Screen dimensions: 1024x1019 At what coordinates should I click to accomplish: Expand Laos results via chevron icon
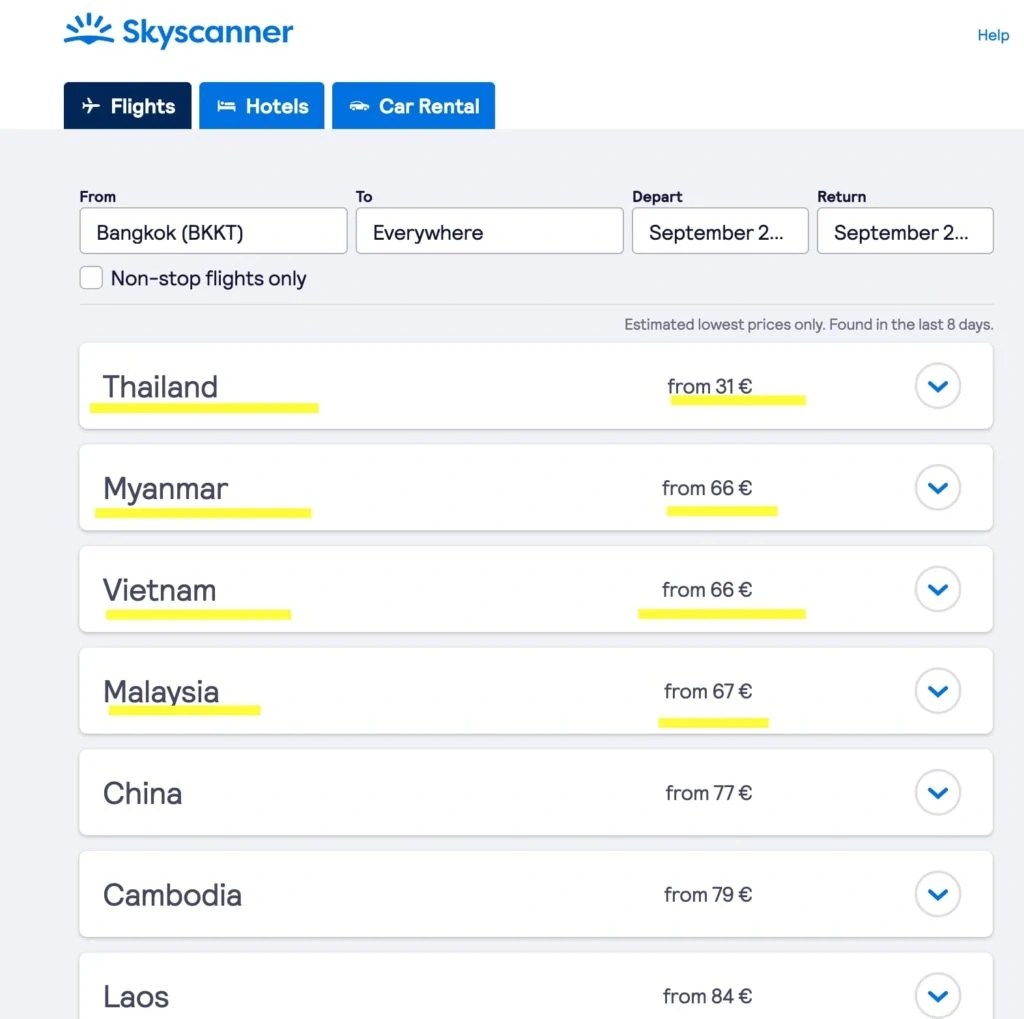click(937, 995)
